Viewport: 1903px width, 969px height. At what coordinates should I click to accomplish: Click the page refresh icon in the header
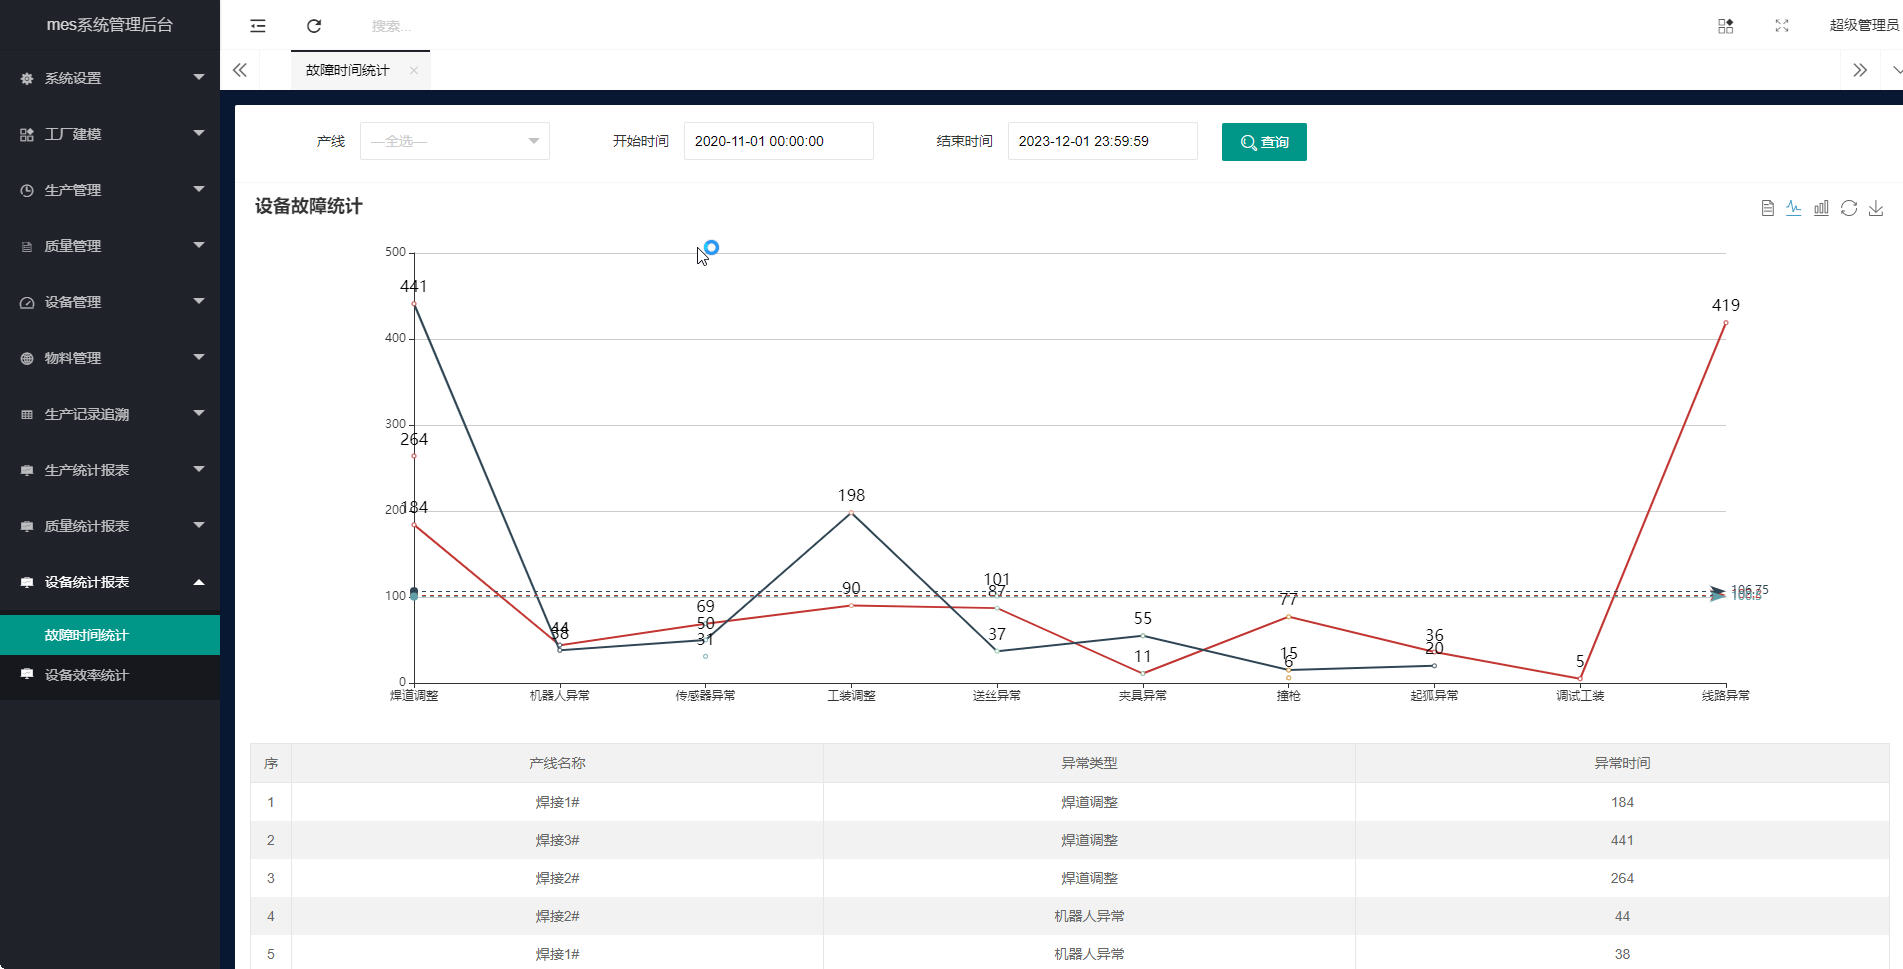coord(314,26)
